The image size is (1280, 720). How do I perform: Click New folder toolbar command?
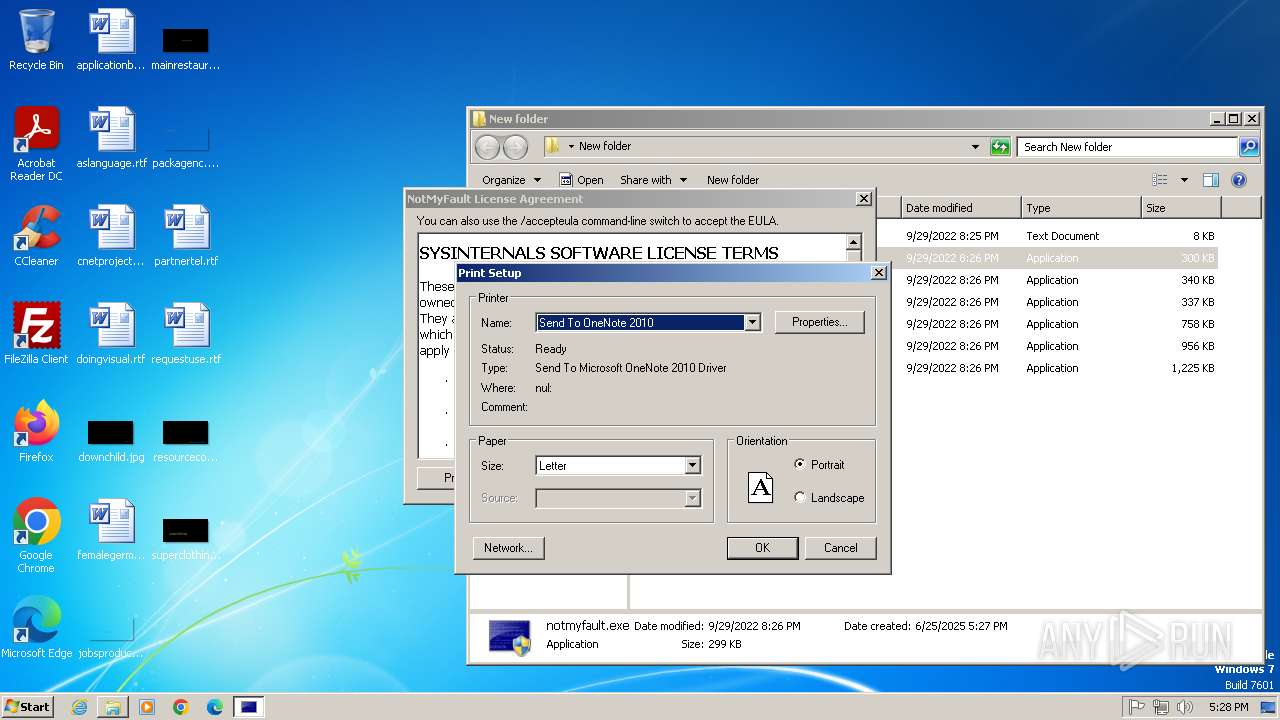[x=733, y=180]
